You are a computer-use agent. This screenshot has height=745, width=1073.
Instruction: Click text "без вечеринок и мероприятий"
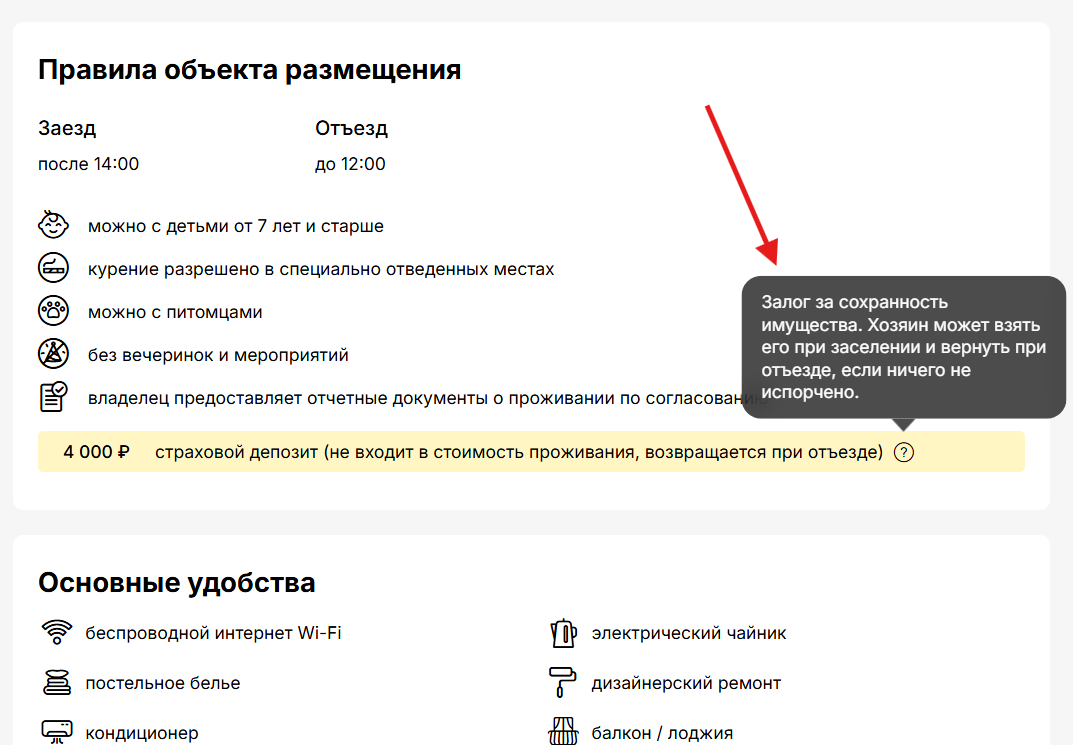(218, 355)
